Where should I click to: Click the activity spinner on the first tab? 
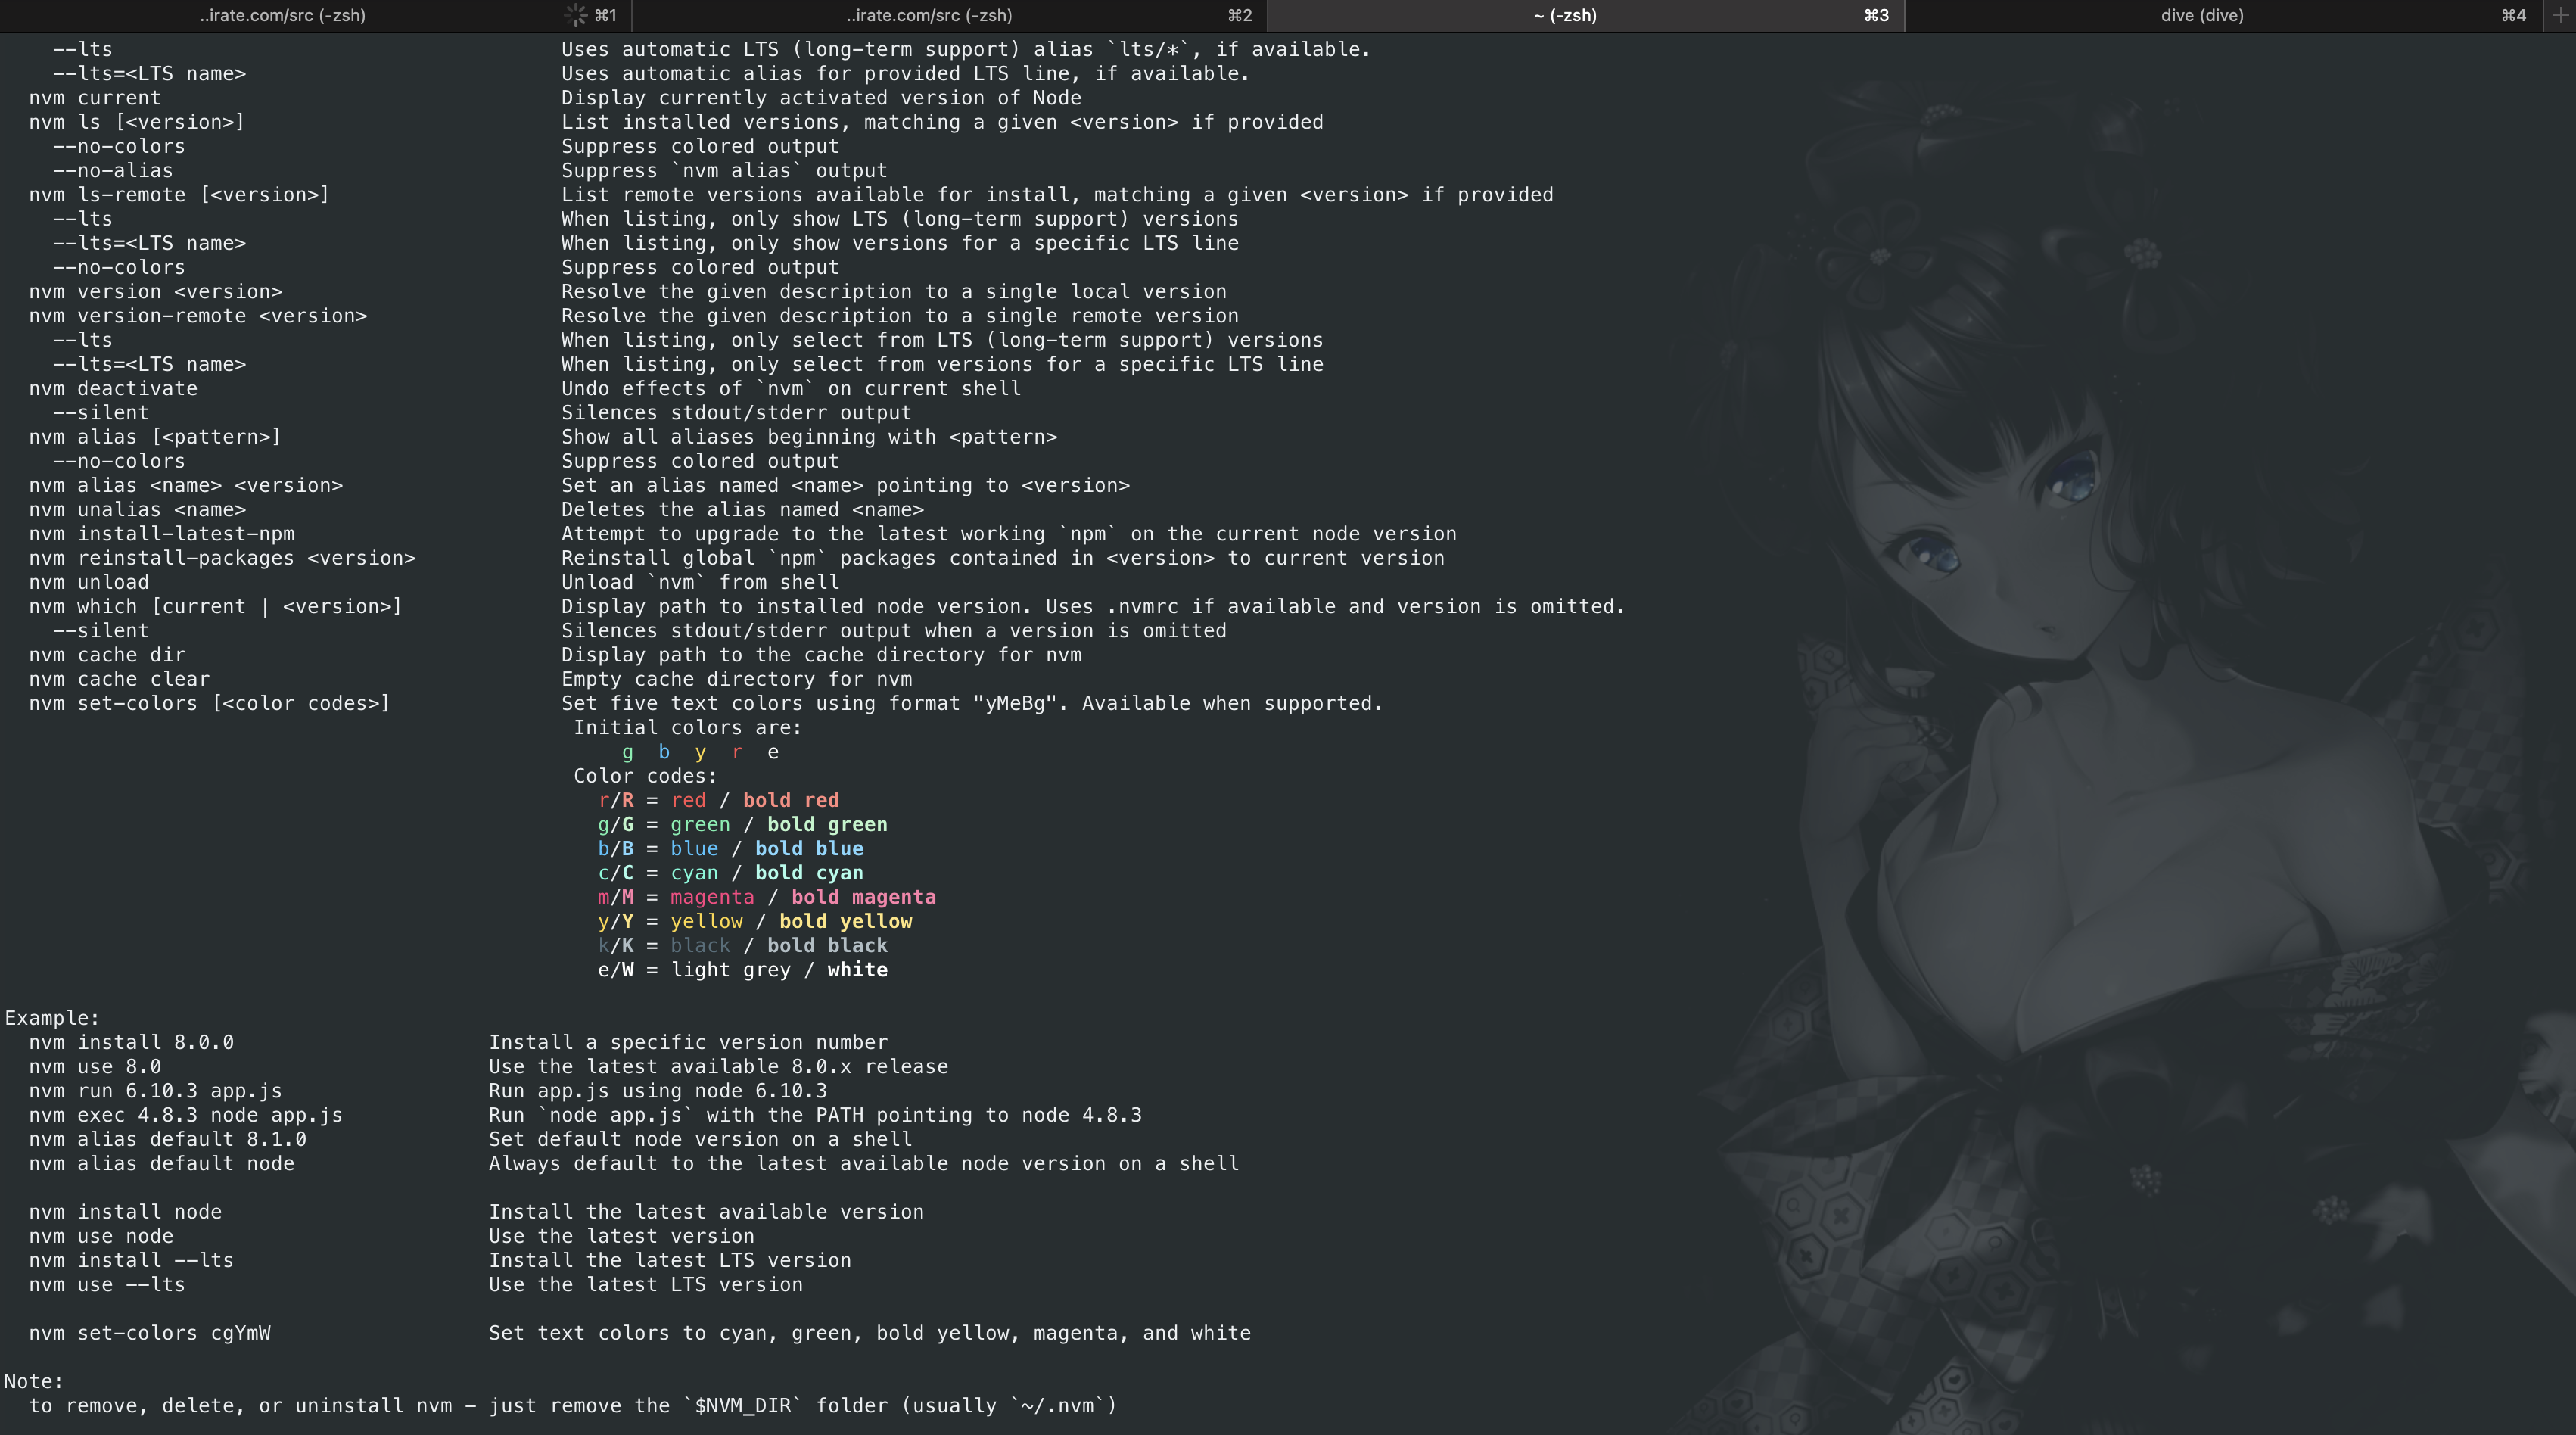576,15
